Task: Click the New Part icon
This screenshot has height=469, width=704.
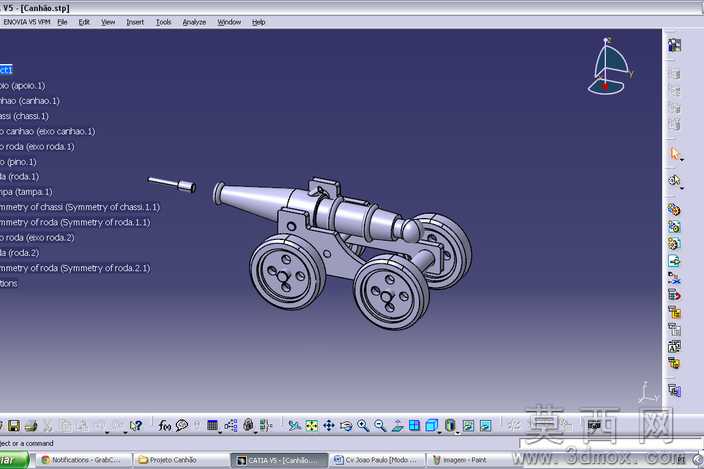Action: [x=673, y=244]
